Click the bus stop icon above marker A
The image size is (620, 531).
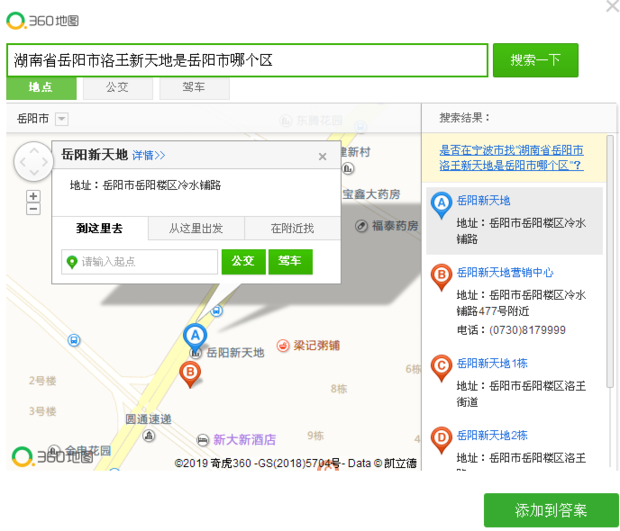click(x=216, y=311)
